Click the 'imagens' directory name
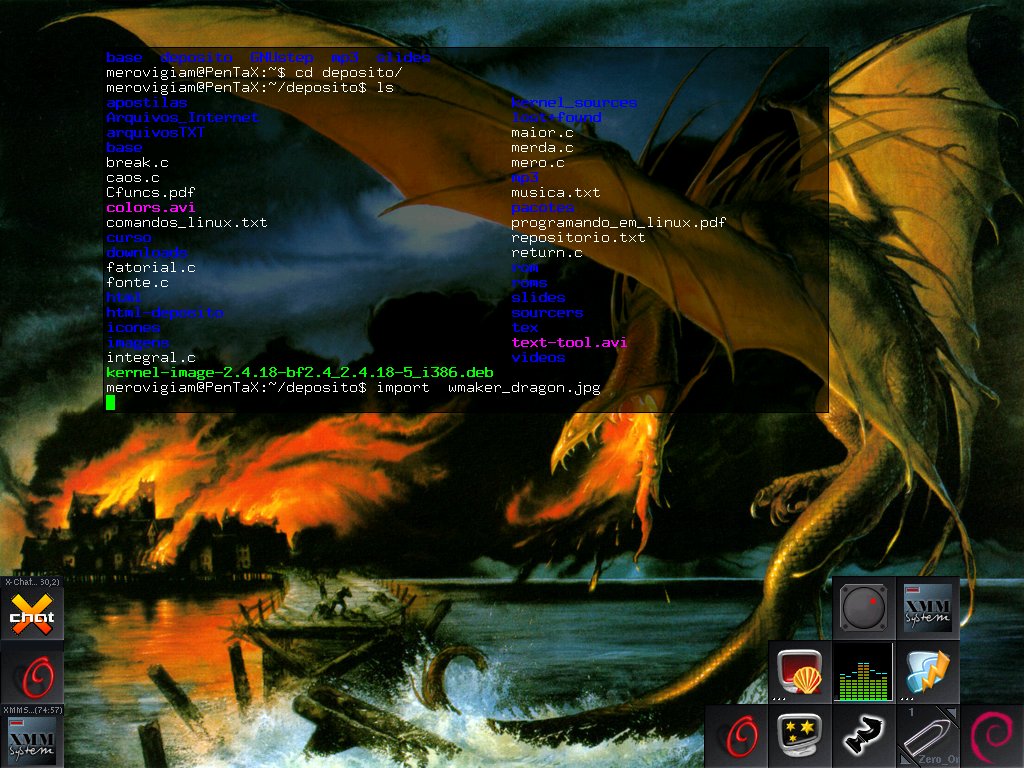The width and height of the screenshot is (1024, 768). click(137, 343)
